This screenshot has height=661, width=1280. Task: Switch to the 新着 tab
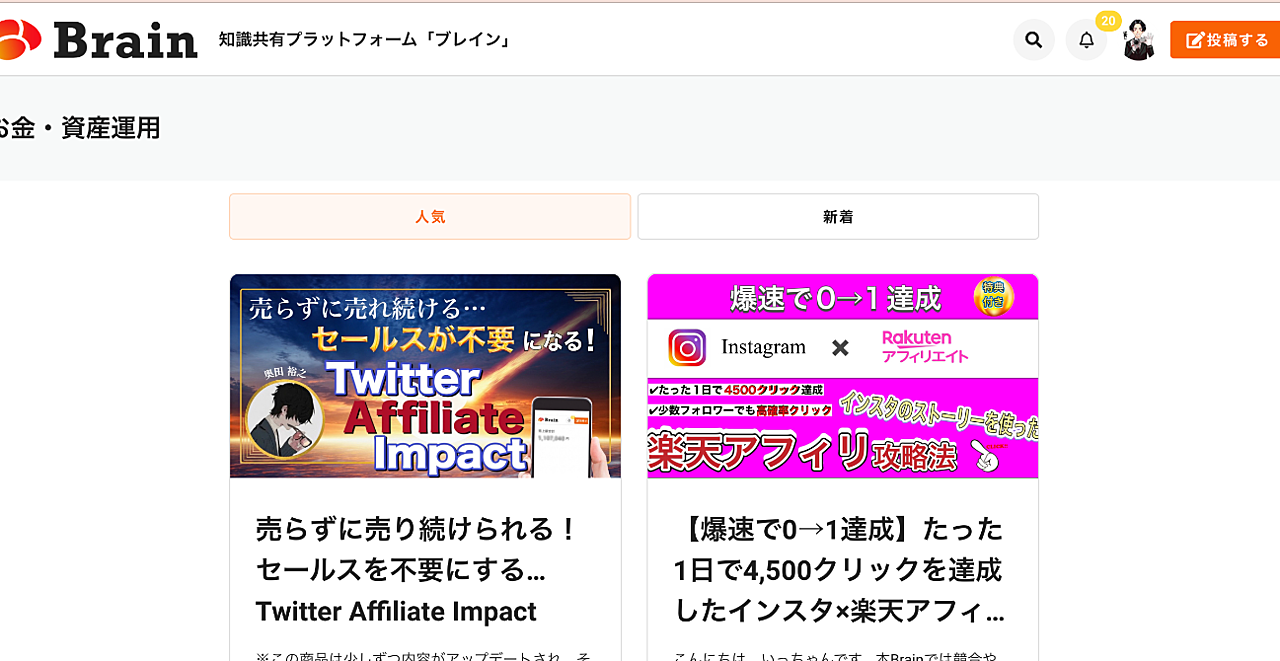tap(838, 216)
